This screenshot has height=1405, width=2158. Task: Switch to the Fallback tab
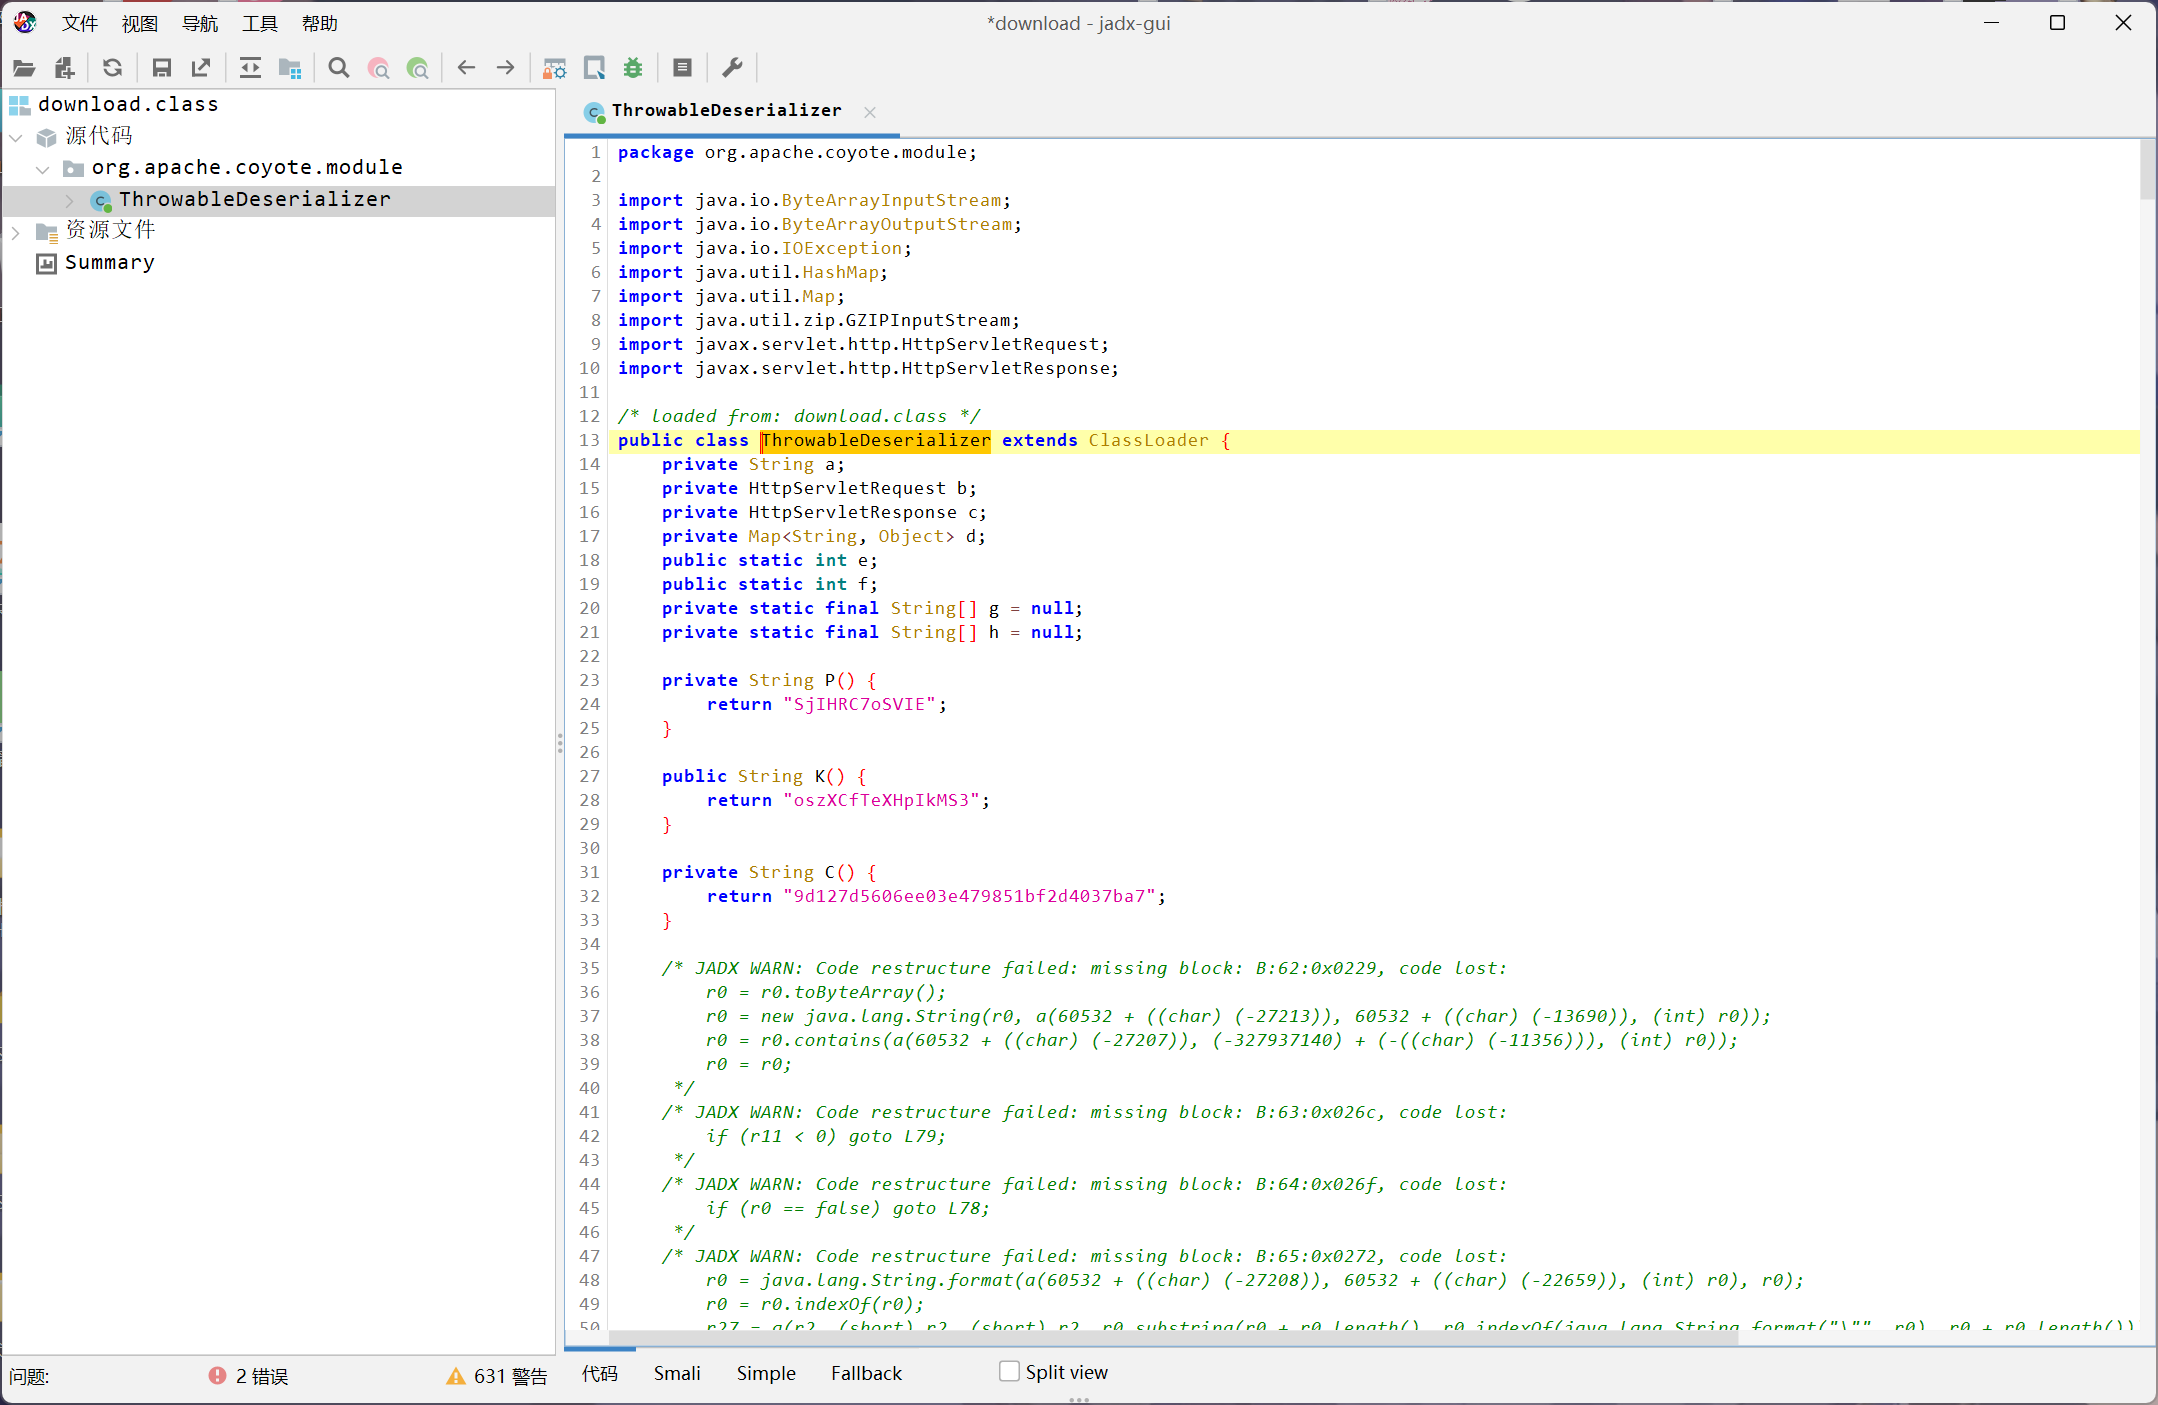(x=866, y=1373)
